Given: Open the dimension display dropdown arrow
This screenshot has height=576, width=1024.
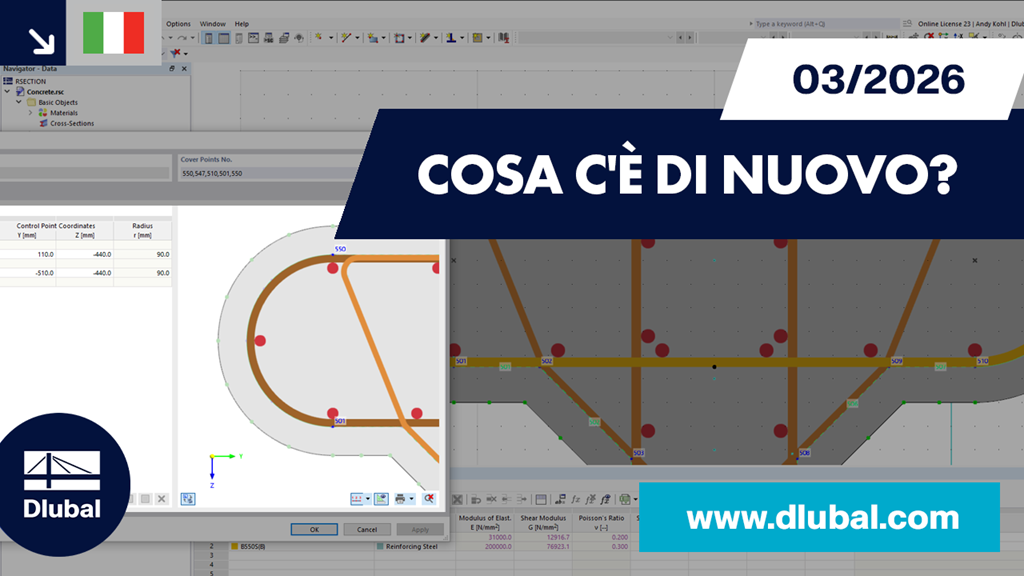Looking at the screenshot, I should tap(368, 499).
